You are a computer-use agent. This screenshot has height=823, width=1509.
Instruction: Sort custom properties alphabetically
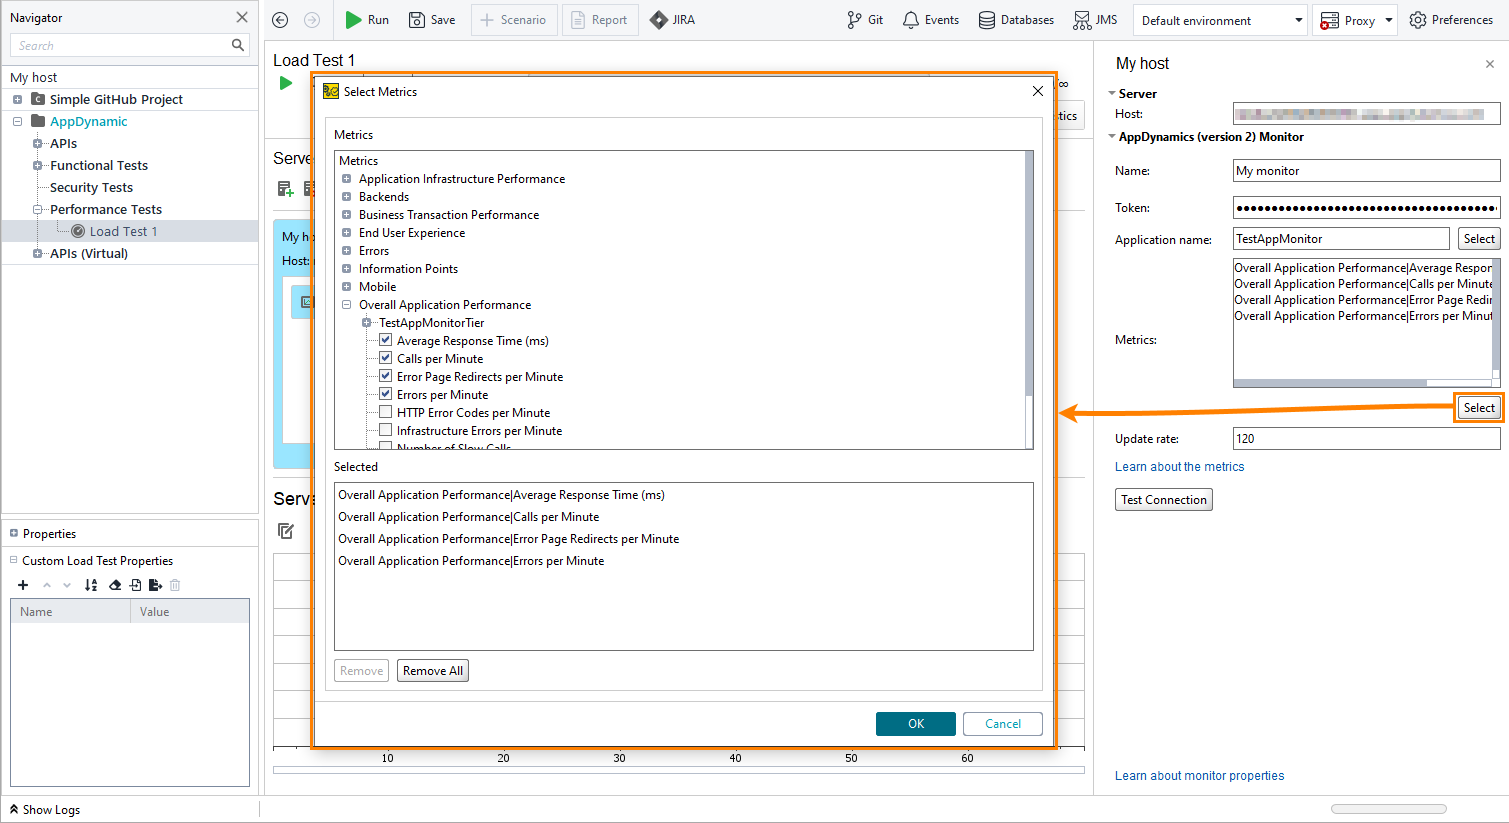tap(91, 585)
